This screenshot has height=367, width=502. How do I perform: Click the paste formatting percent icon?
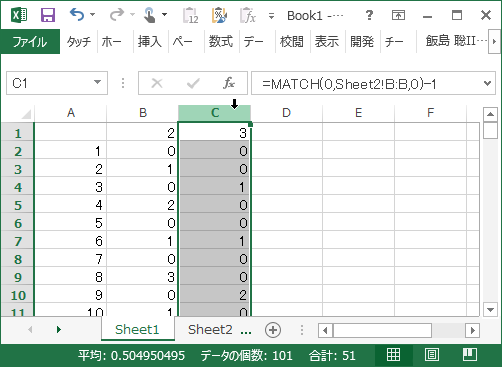(x=219, y=15)
